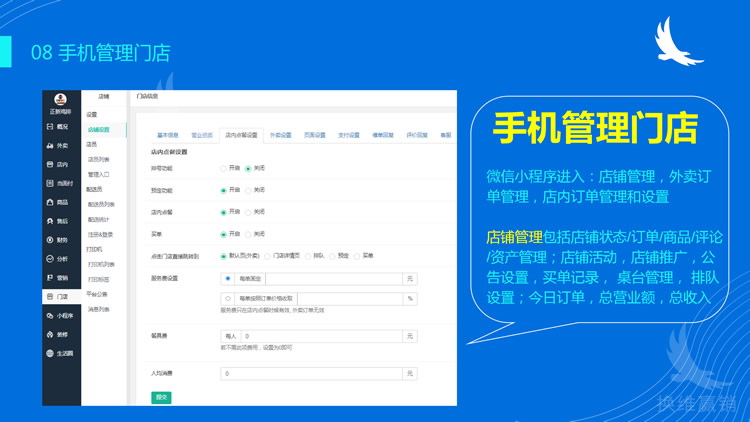Open 管理入口 in the submenu
Viewport: 750px width, 422px height.
(99, 175)
